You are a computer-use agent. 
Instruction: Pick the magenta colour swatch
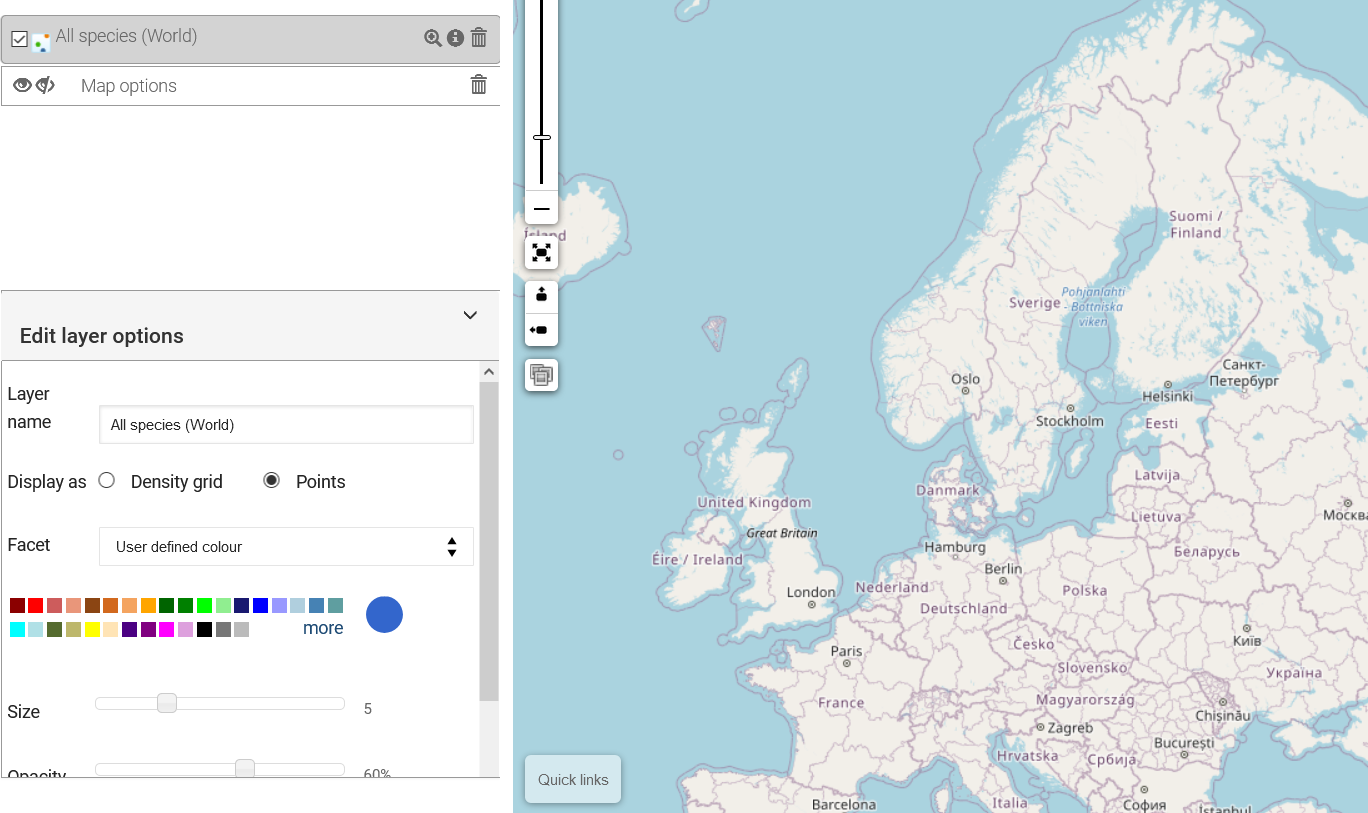coord(167,629)
